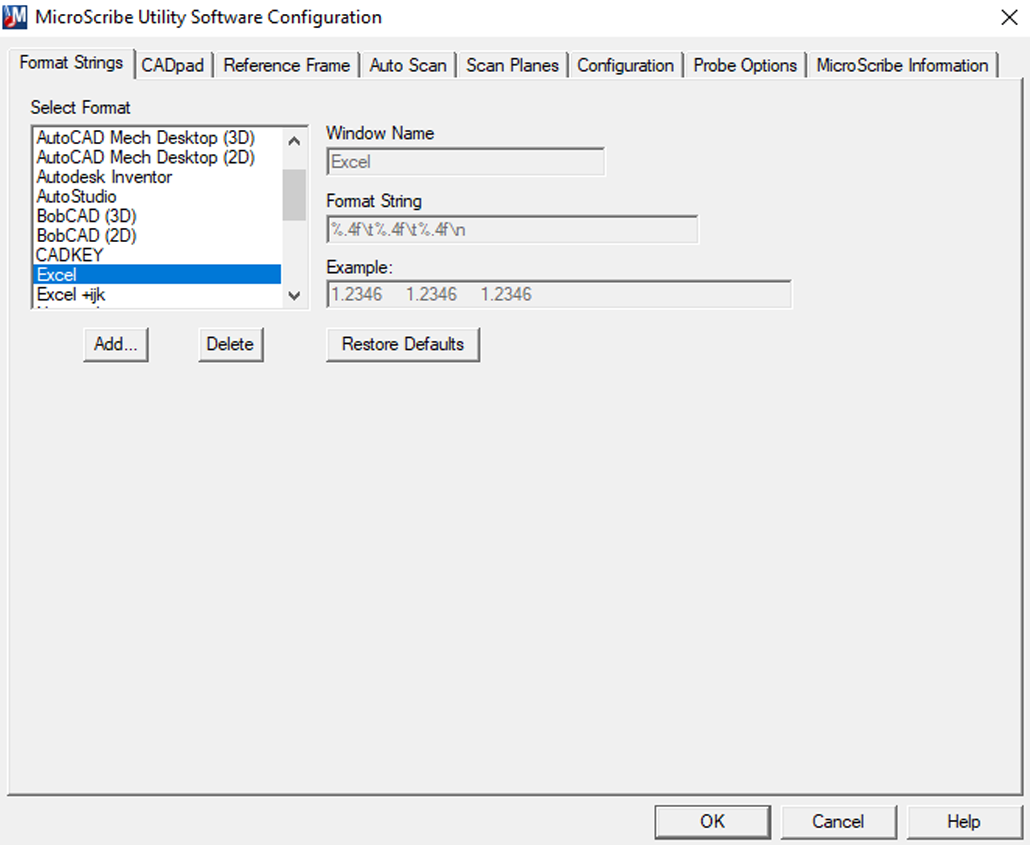
Task: Close the Software Configuration dialog
Action: pos(1009,17)
